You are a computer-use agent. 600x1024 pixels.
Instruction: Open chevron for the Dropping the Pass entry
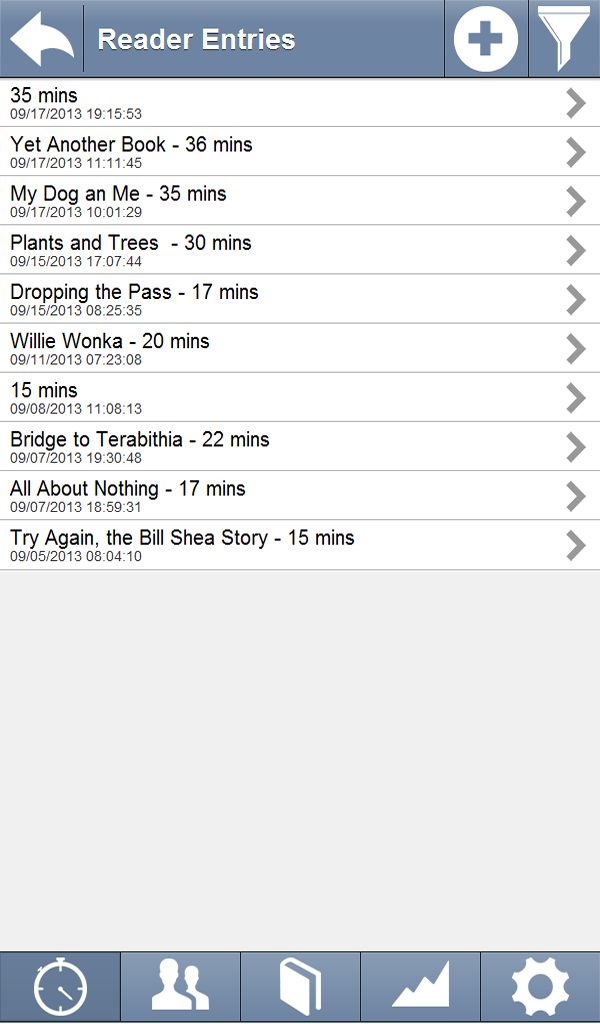pos(575,300)
